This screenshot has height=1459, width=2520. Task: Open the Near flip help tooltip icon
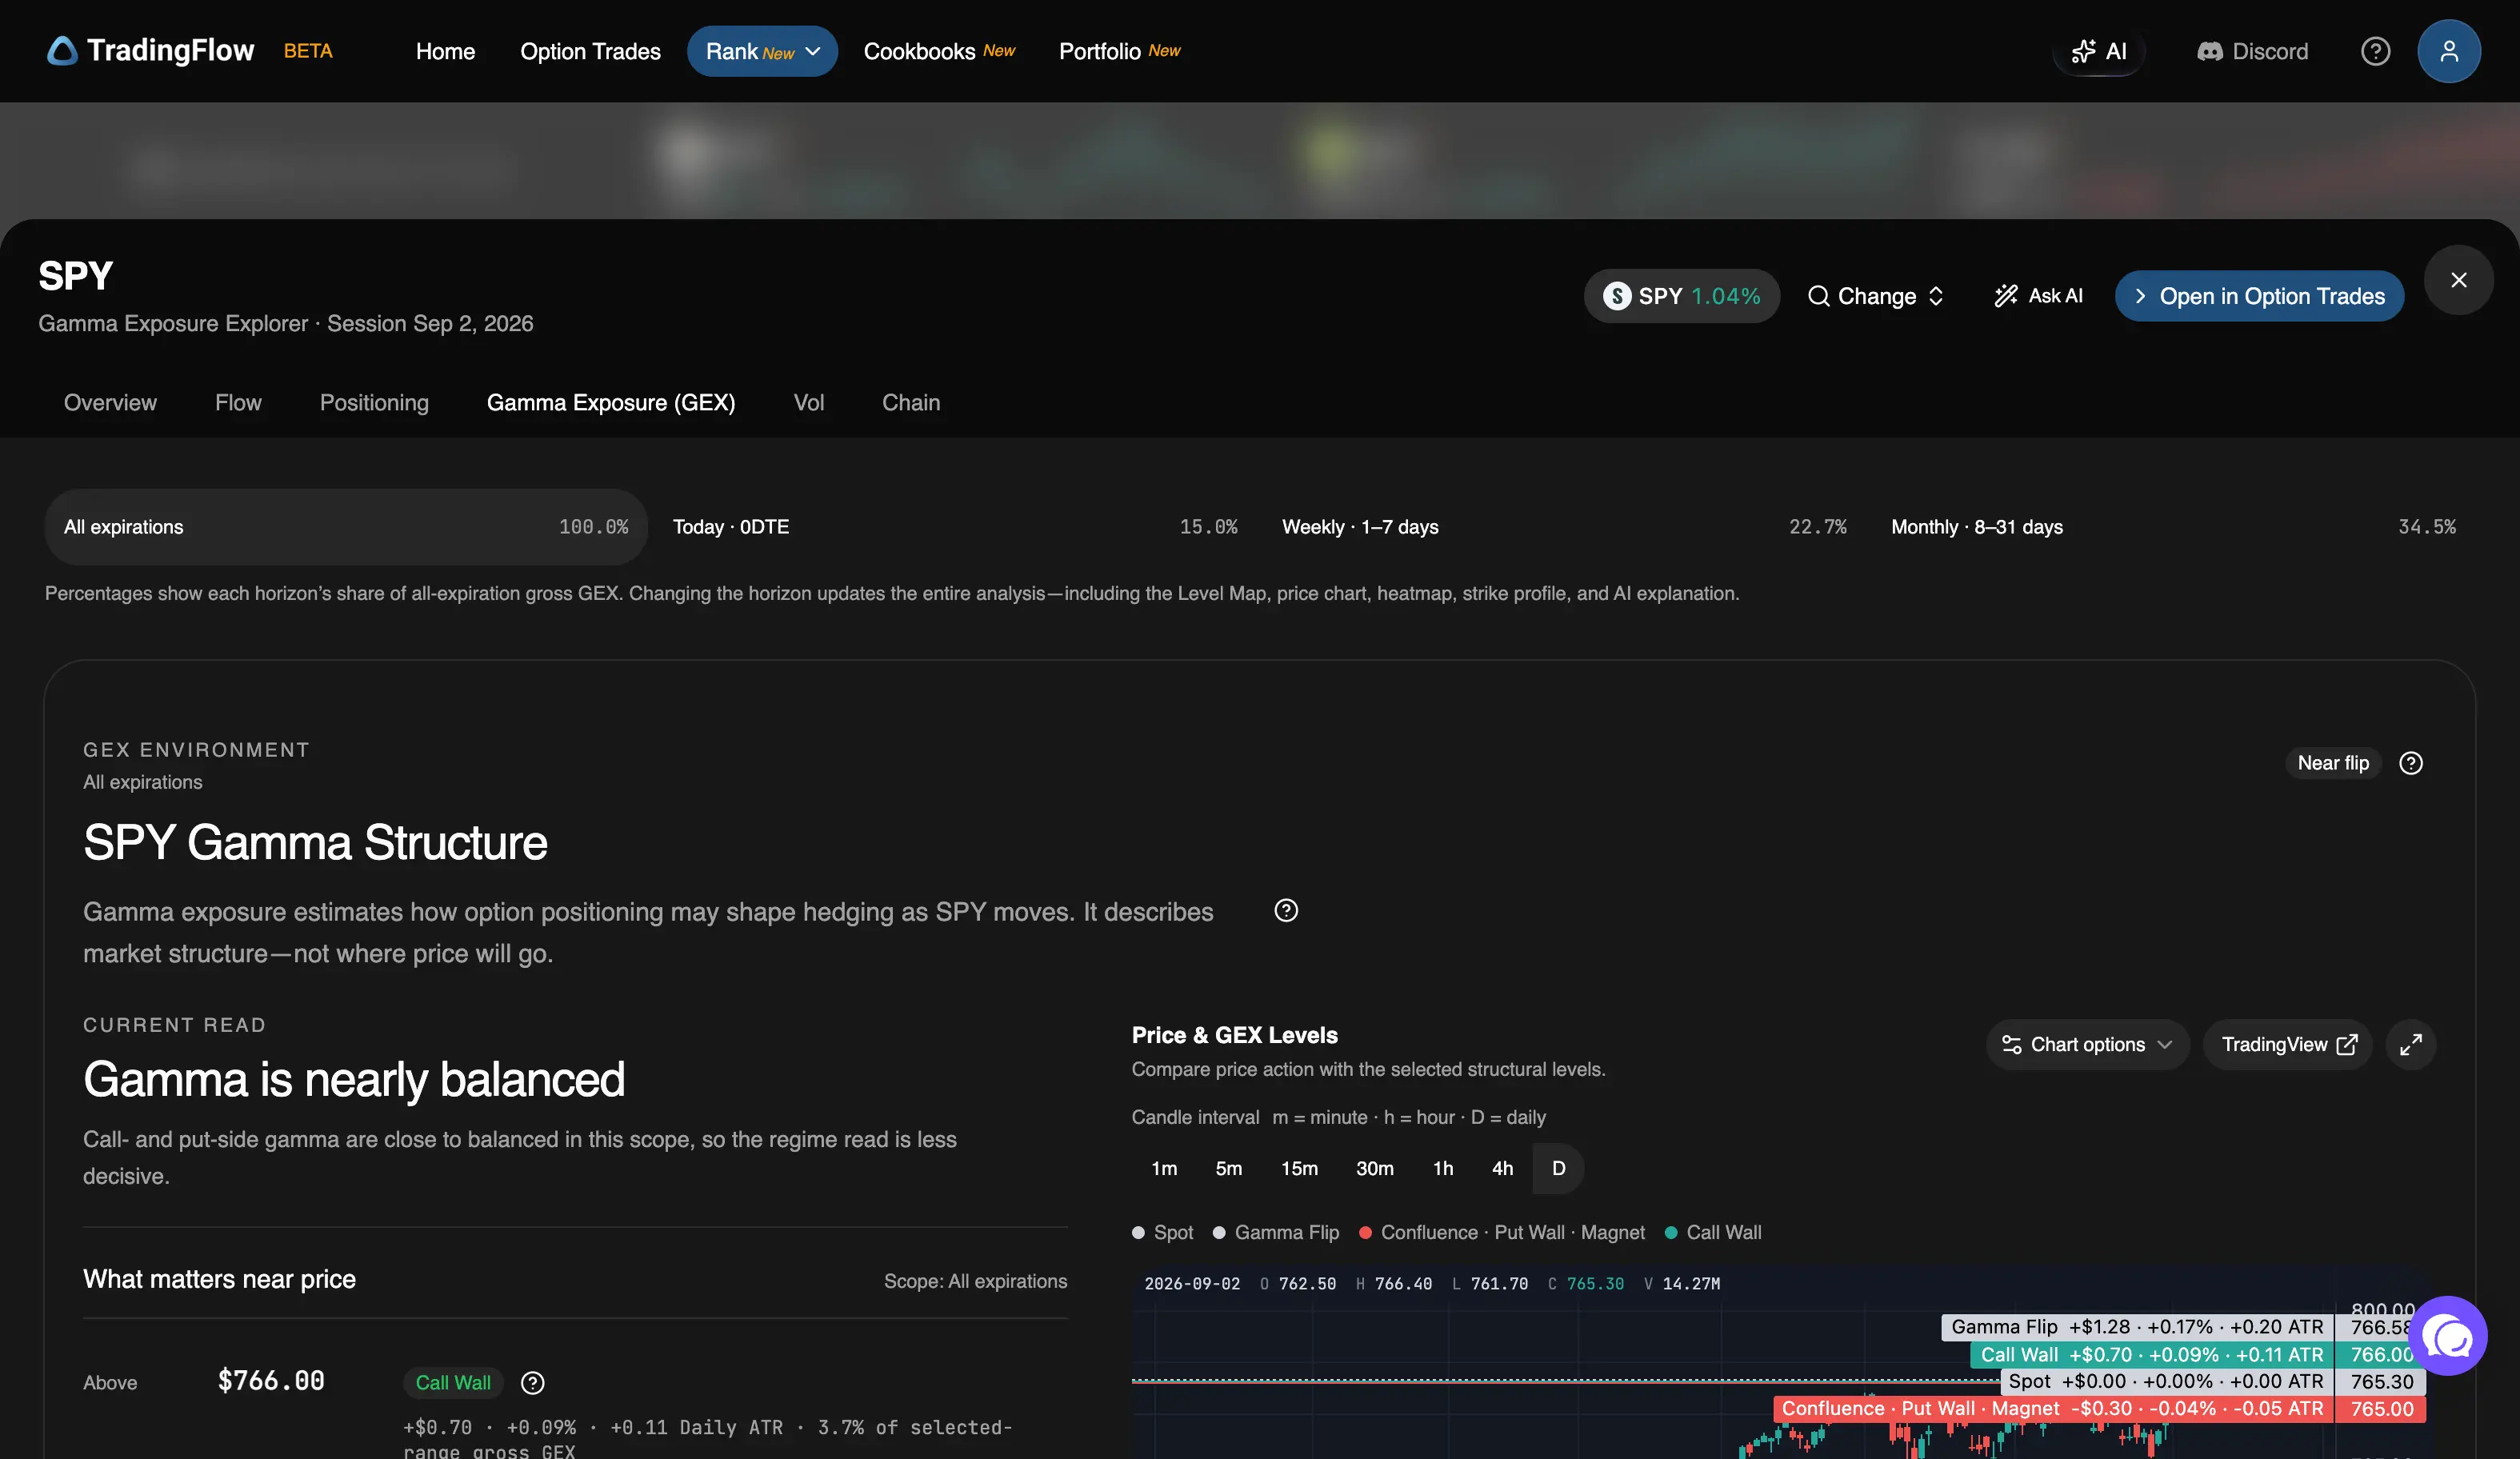[2411, 763]
